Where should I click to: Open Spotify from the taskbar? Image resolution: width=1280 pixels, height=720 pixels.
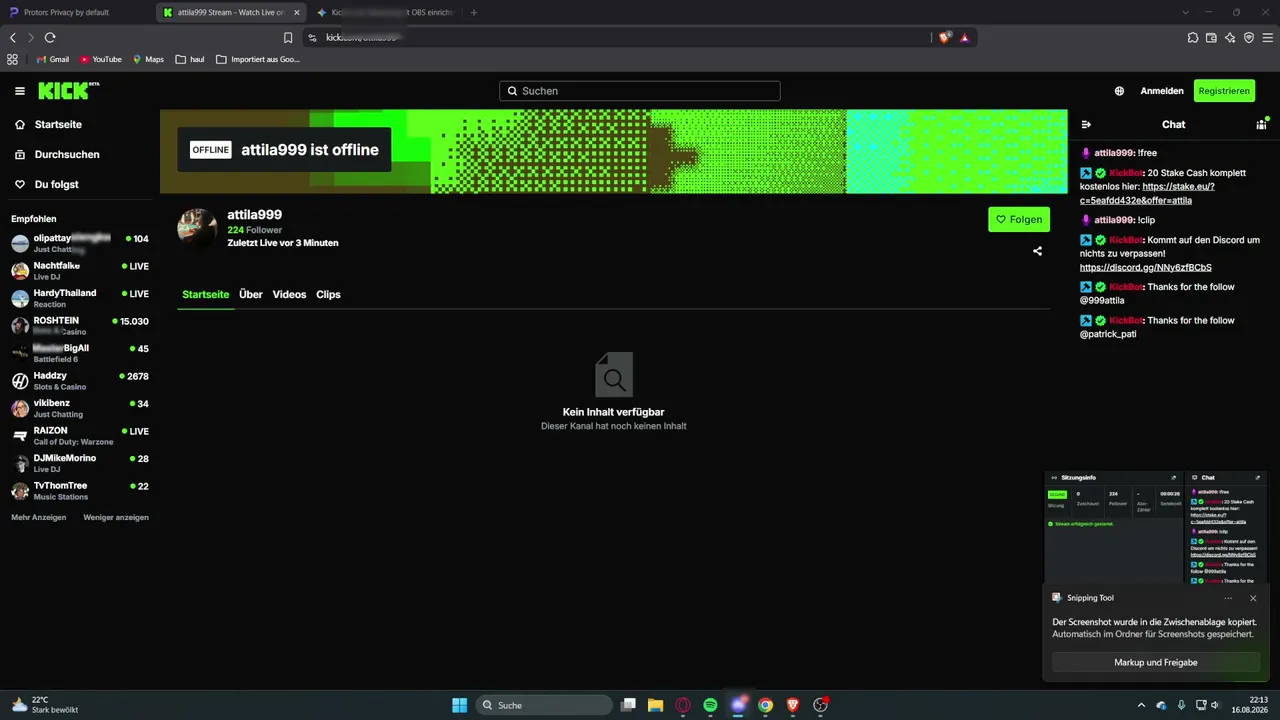coord(710,705)
